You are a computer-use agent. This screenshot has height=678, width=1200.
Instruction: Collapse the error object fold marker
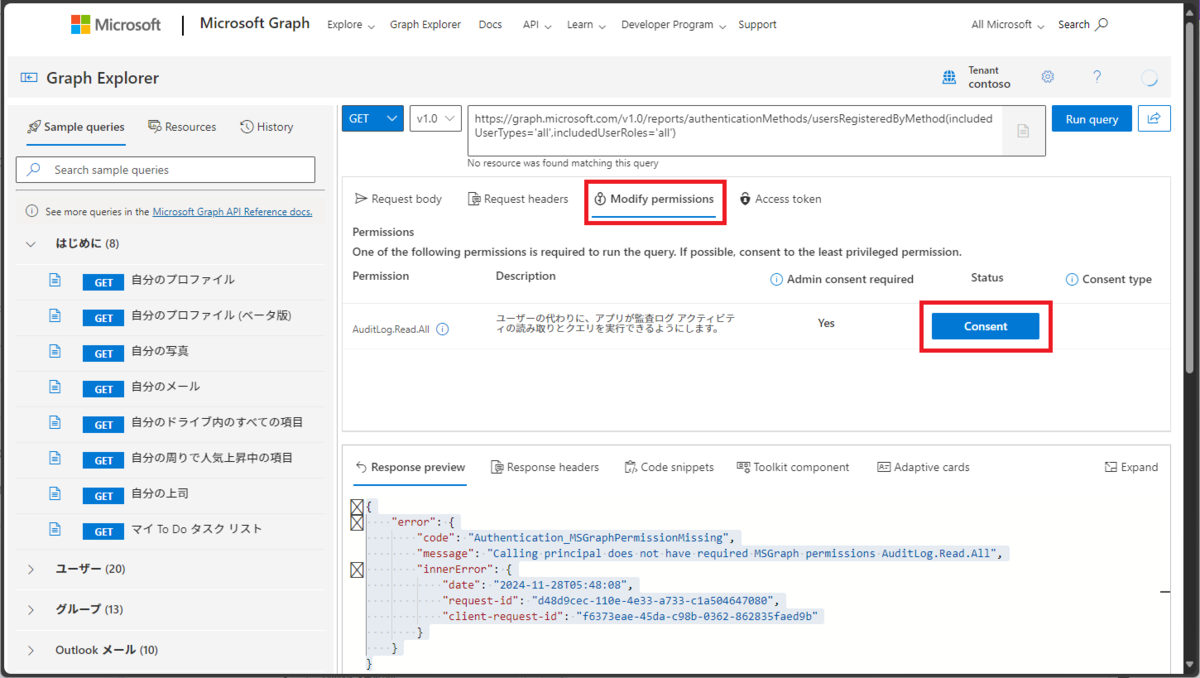click(357, 522)
